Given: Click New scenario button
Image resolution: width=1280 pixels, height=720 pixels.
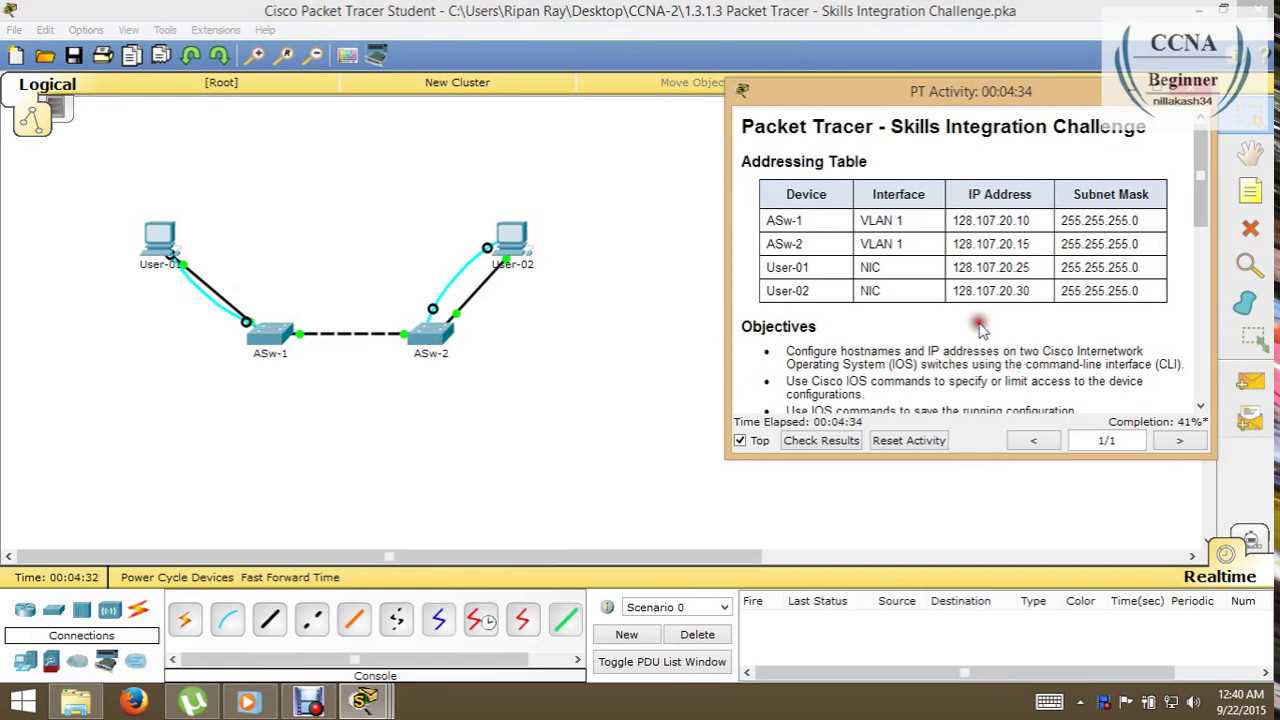Looking at the screenshot, I should 626,635.
